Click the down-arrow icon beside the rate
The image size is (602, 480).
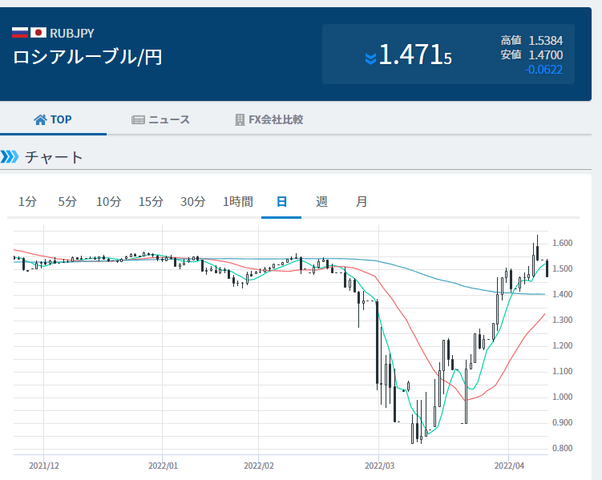click(x=371, y=58)
